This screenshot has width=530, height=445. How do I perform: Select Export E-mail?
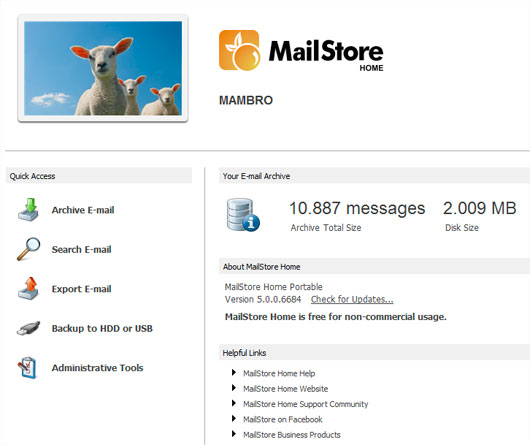81,289
